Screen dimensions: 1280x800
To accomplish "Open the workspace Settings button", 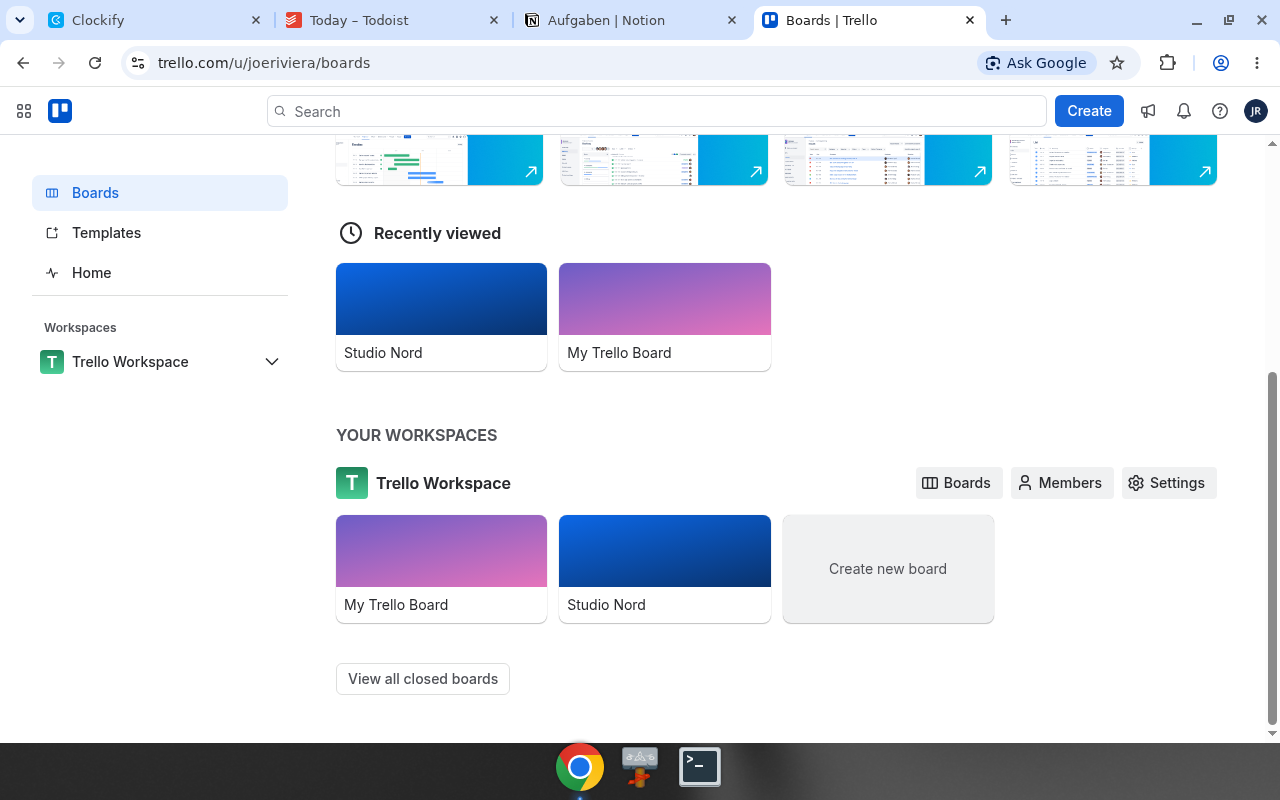I will click(x=1169, y=483).
